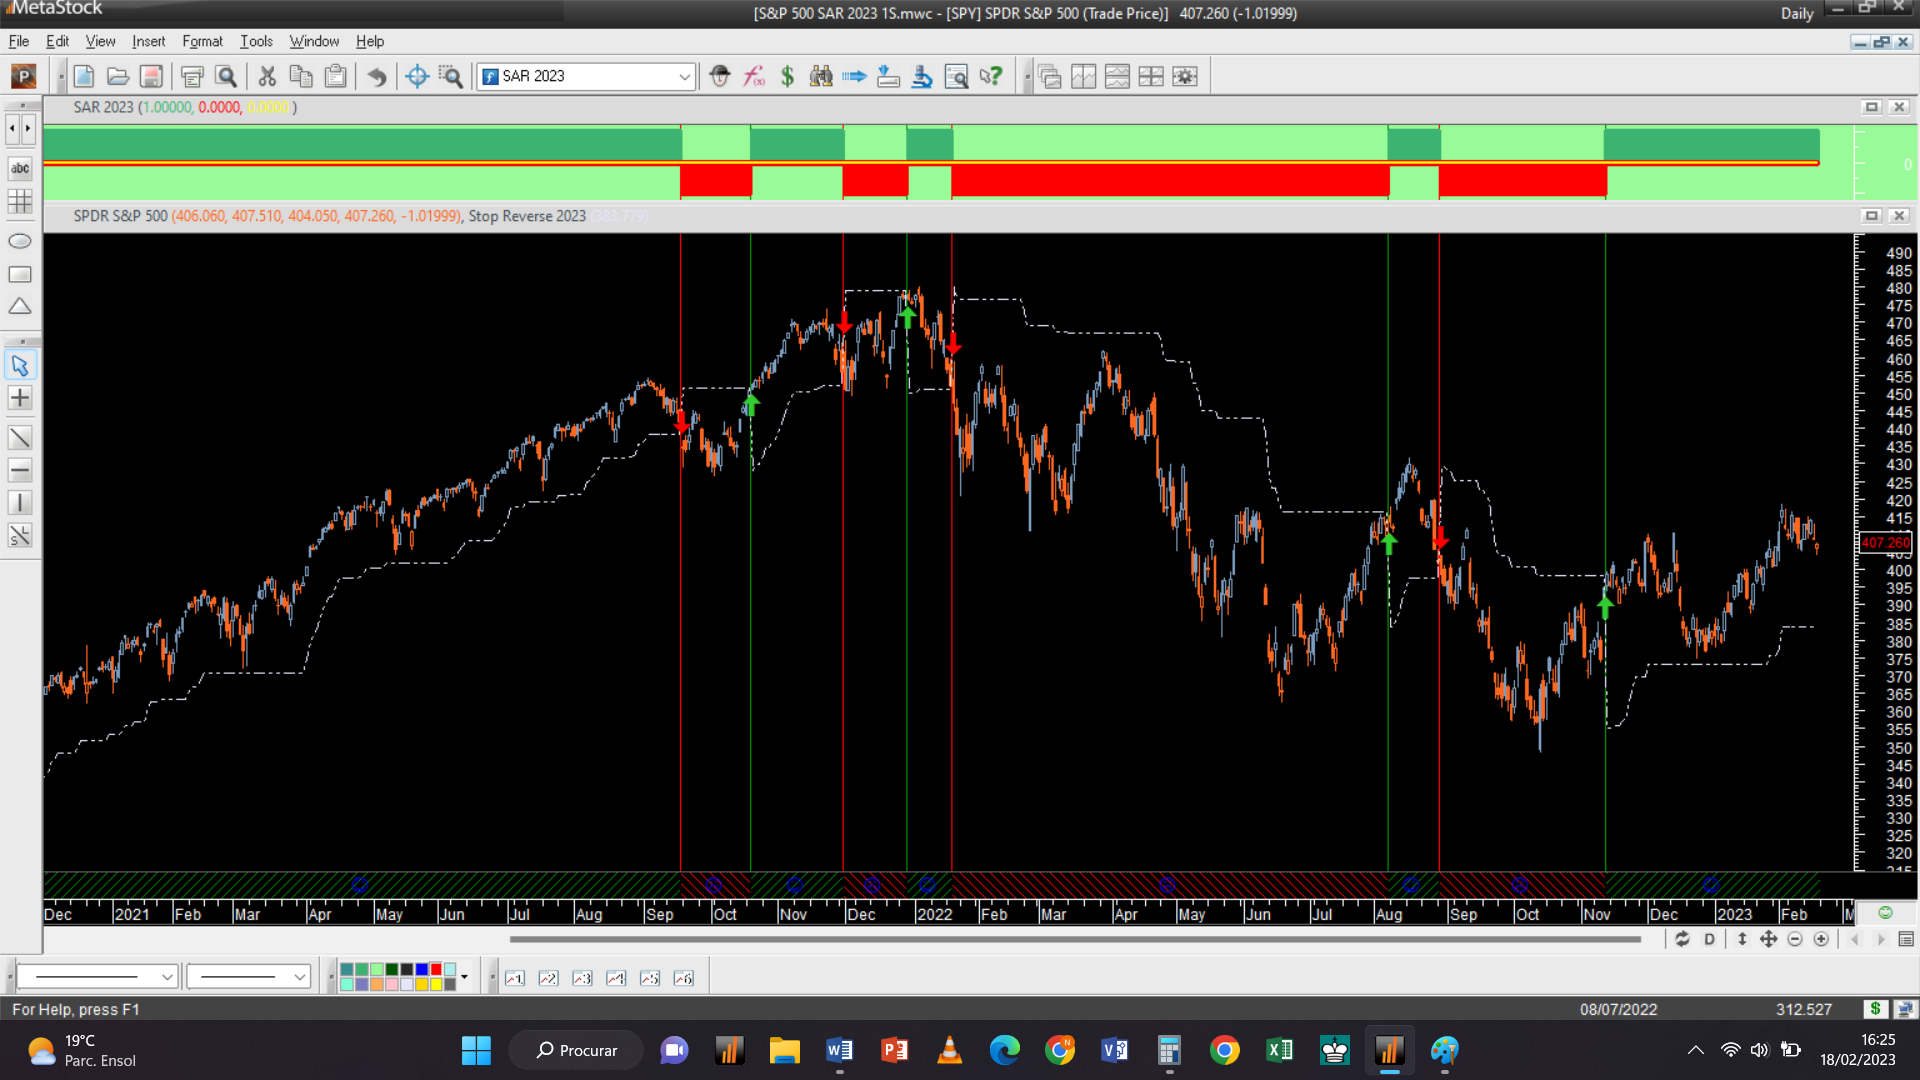Click the chart layout 3 button
The width and height of the screenshot is (1920, 1080).
click(x=582, y=978)
